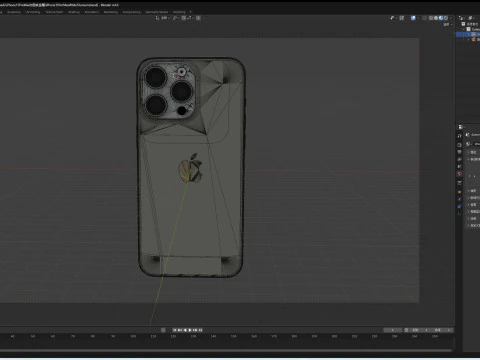This screenshot has height=360, width=480.
Task: Add a new workspace with plus button
Action: point(190,12)
